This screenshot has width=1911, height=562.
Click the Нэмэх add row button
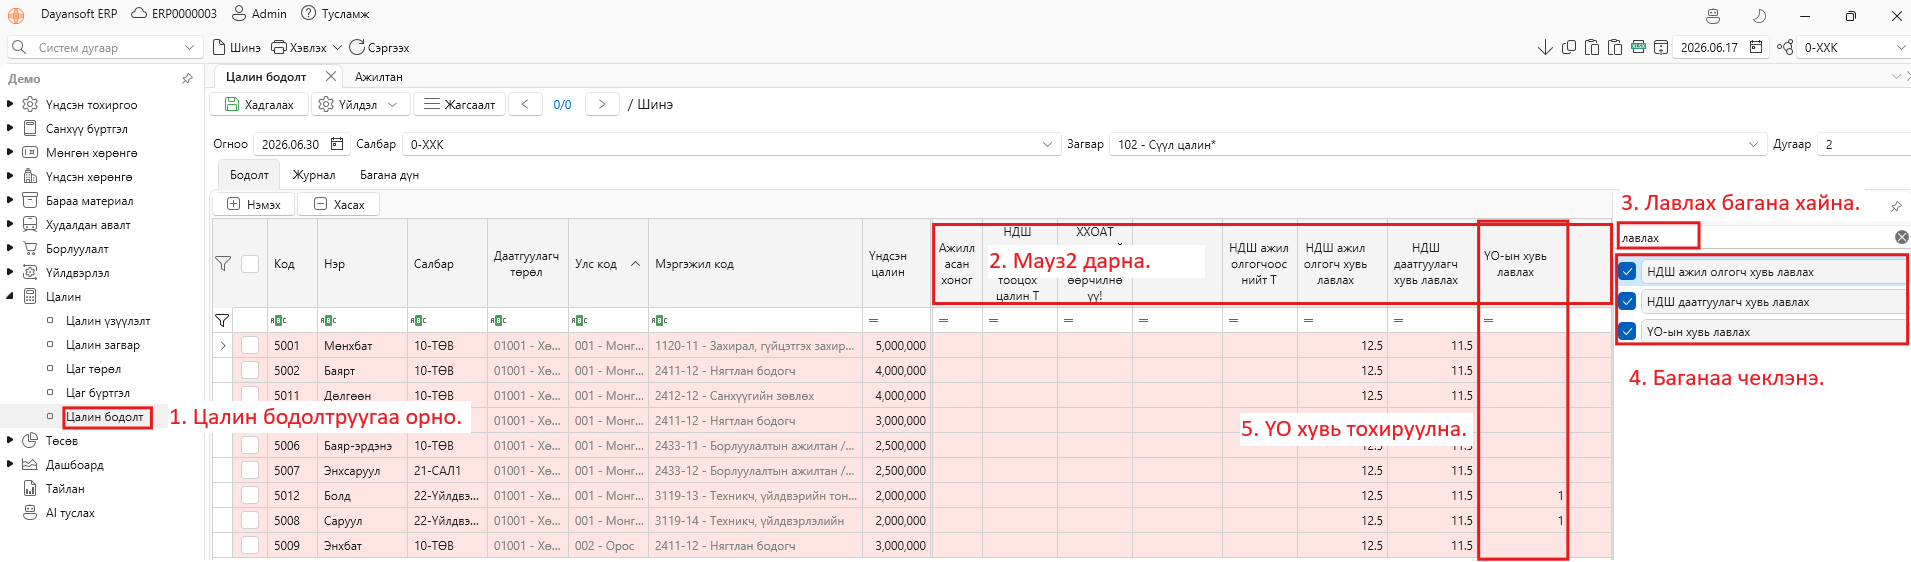click(x=253, y=204)
